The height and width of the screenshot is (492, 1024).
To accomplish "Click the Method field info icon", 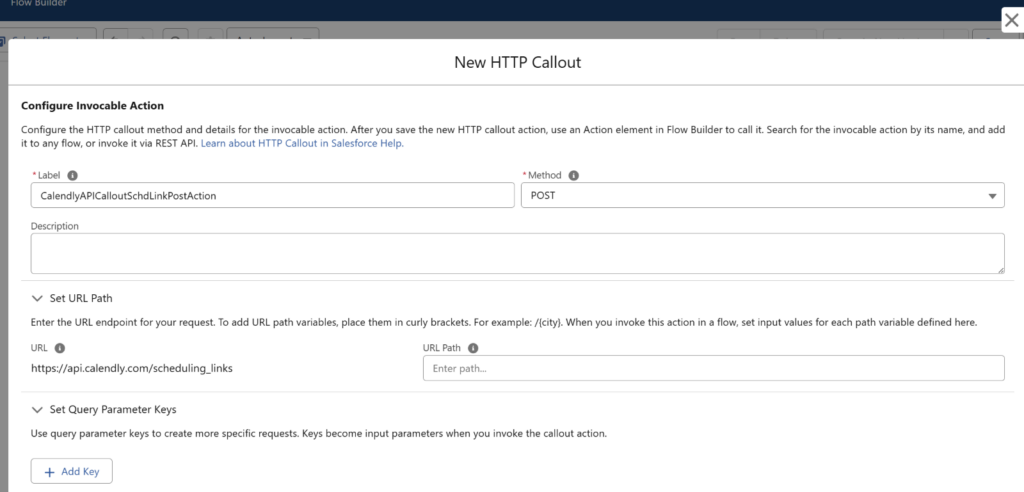I will (573, 175).
